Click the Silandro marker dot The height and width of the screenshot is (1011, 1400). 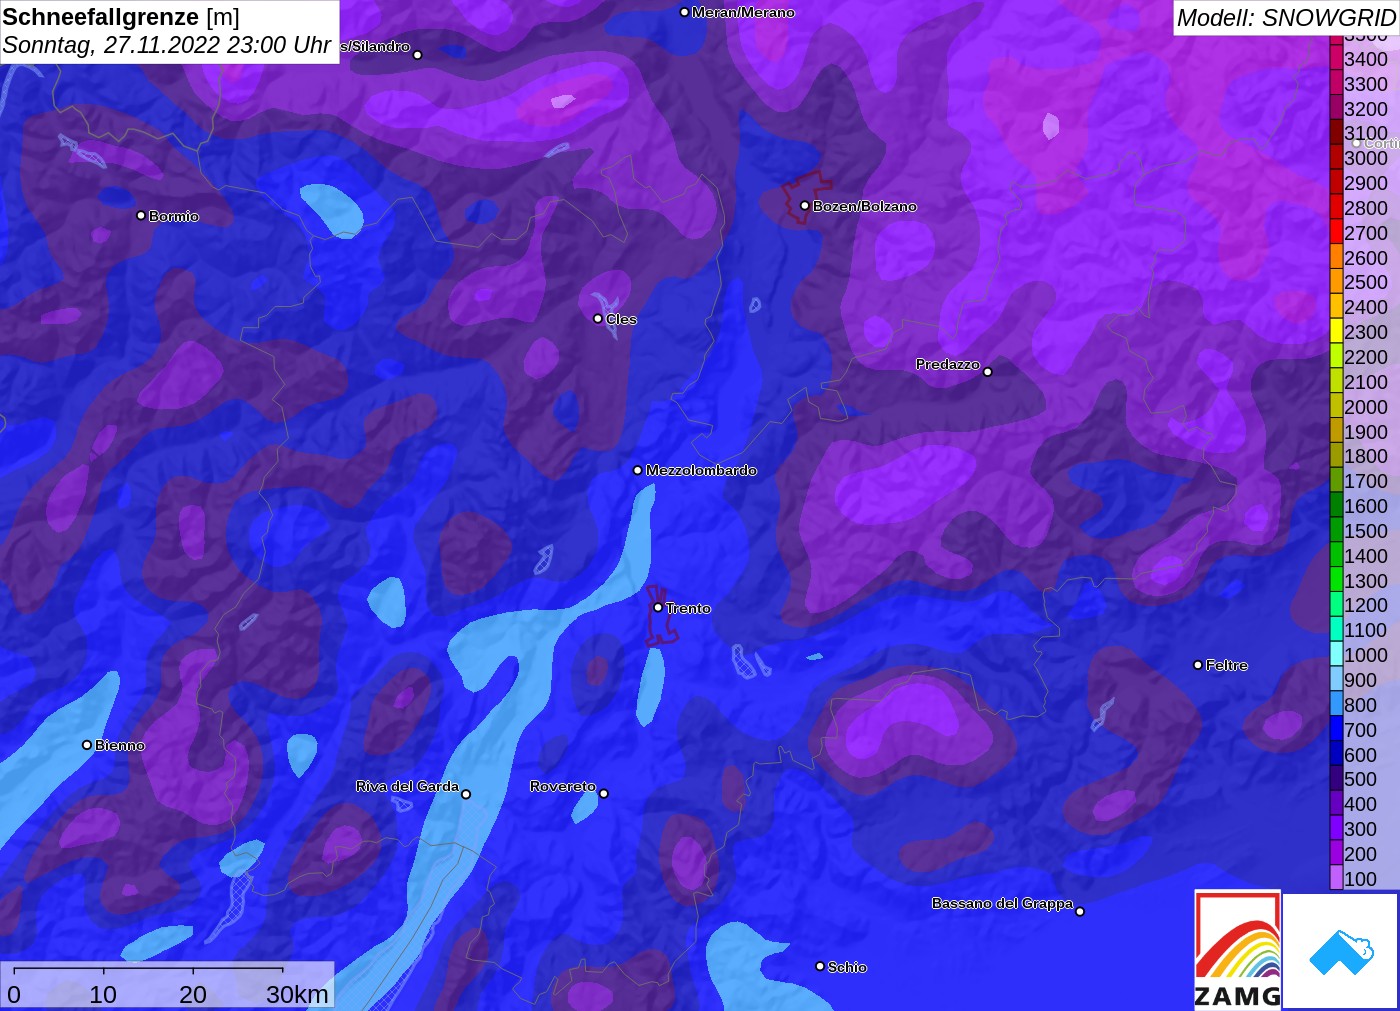point(418,55)
